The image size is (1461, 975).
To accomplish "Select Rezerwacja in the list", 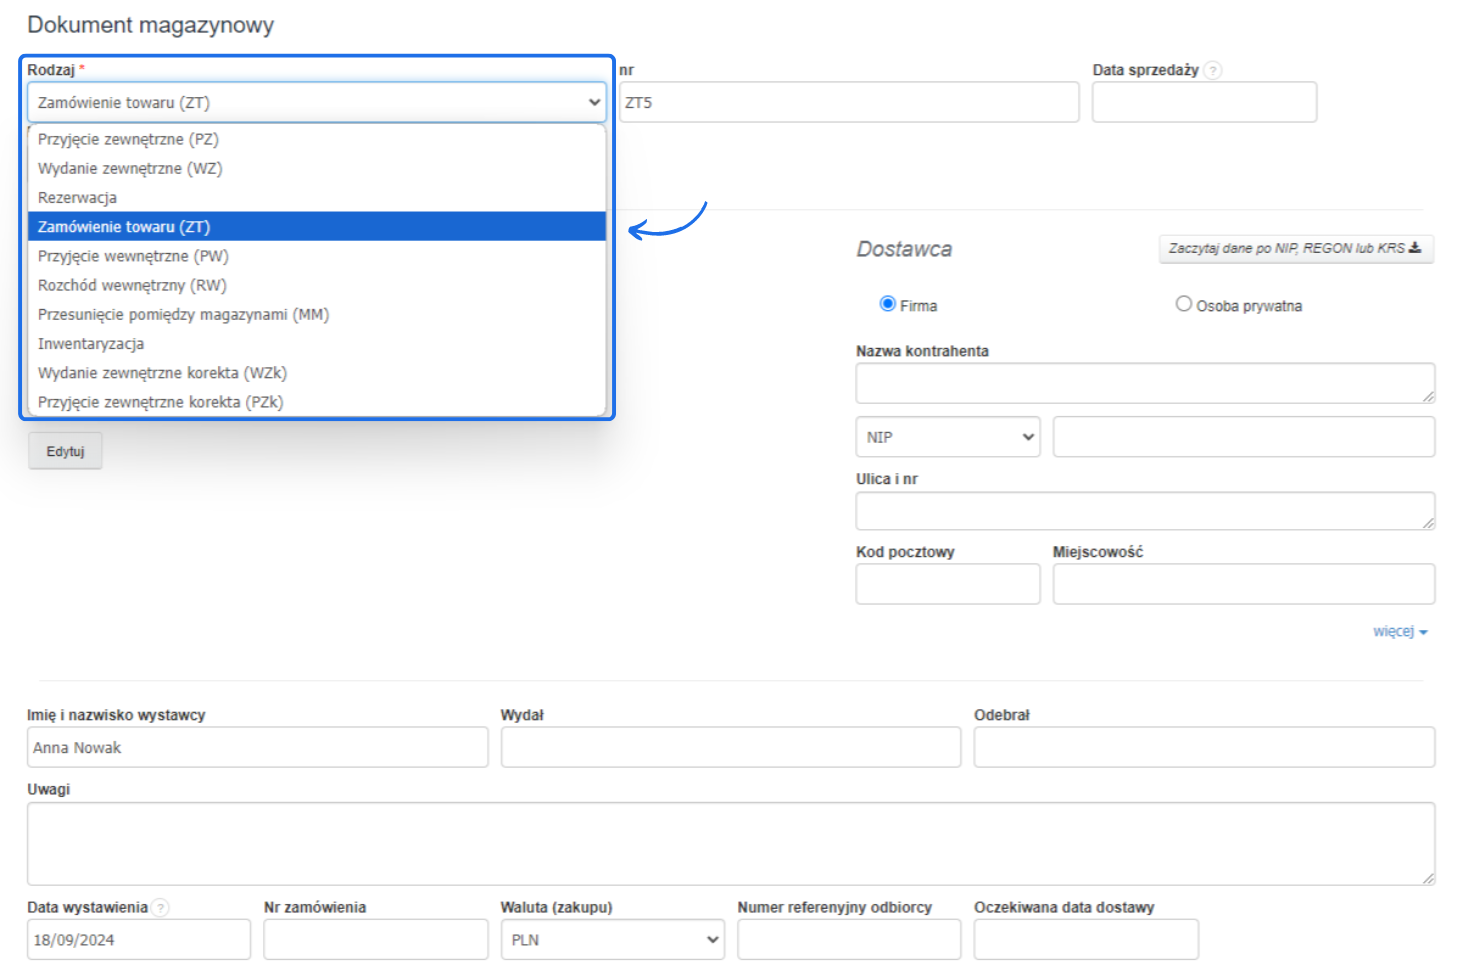I will (x=77, y=198).
